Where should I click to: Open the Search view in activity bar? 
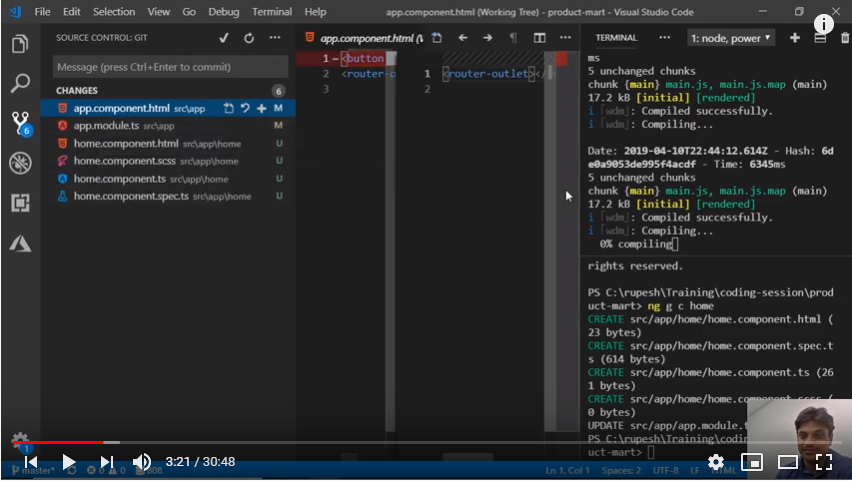tap(20, 83)
